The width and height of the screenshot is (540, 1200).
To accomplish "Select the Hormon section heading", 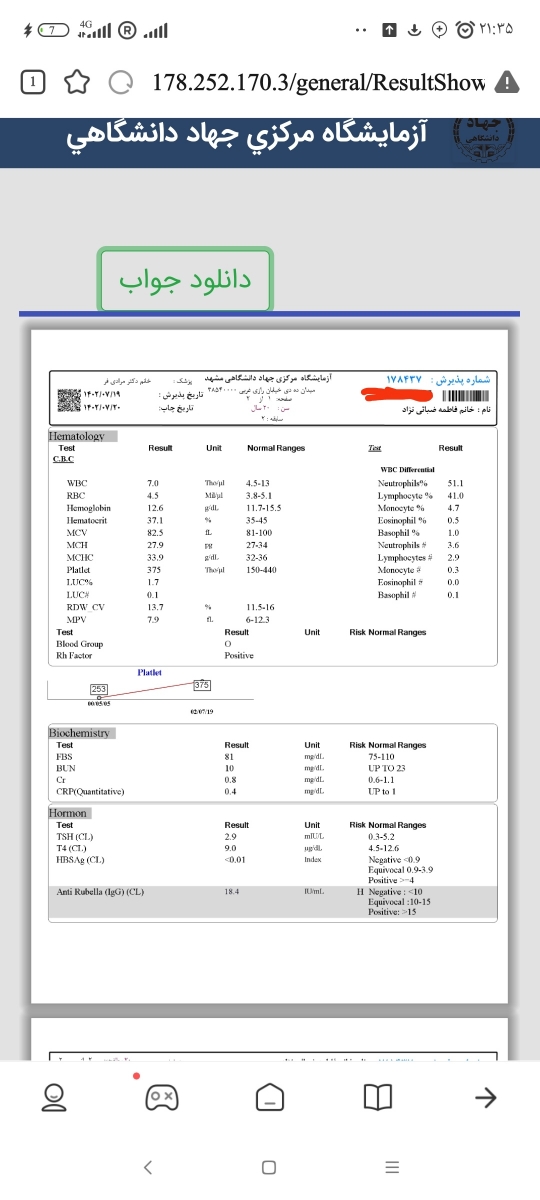I will coord(69,813).
